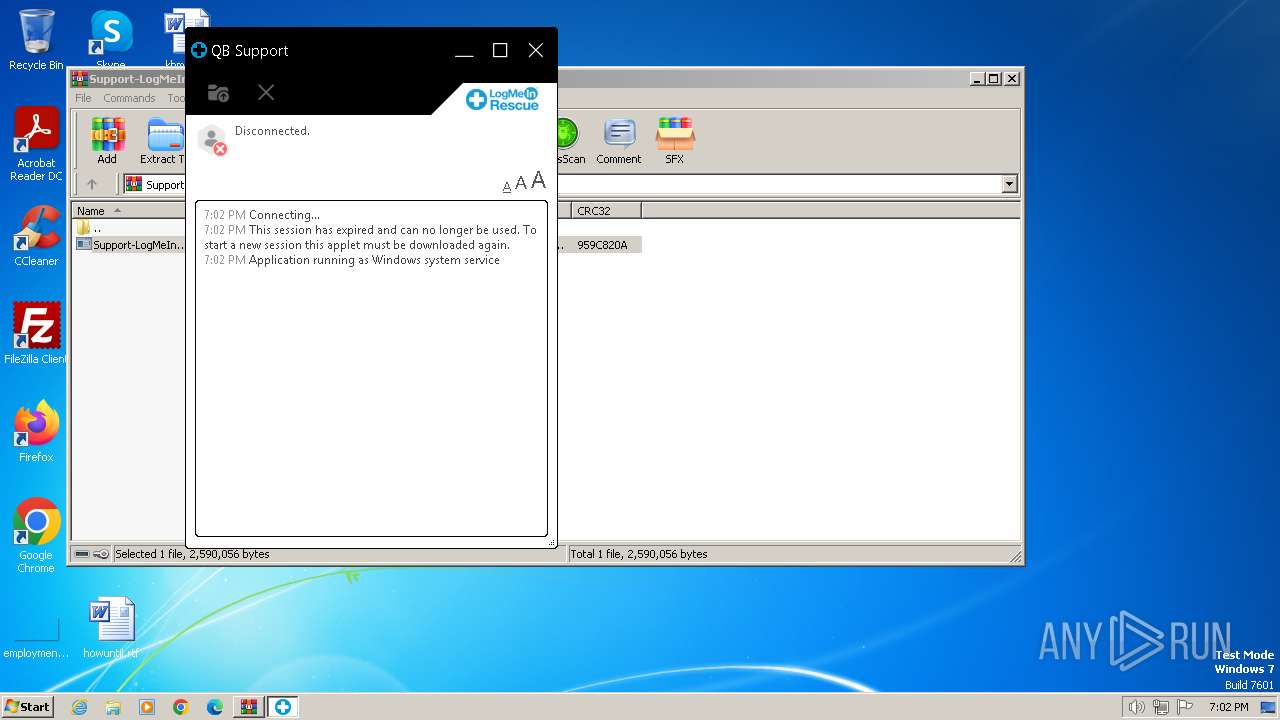Screen dimensions: 1280x720
Task: Open Windows Media Player from taskbar
Action: tap(147, 707)
